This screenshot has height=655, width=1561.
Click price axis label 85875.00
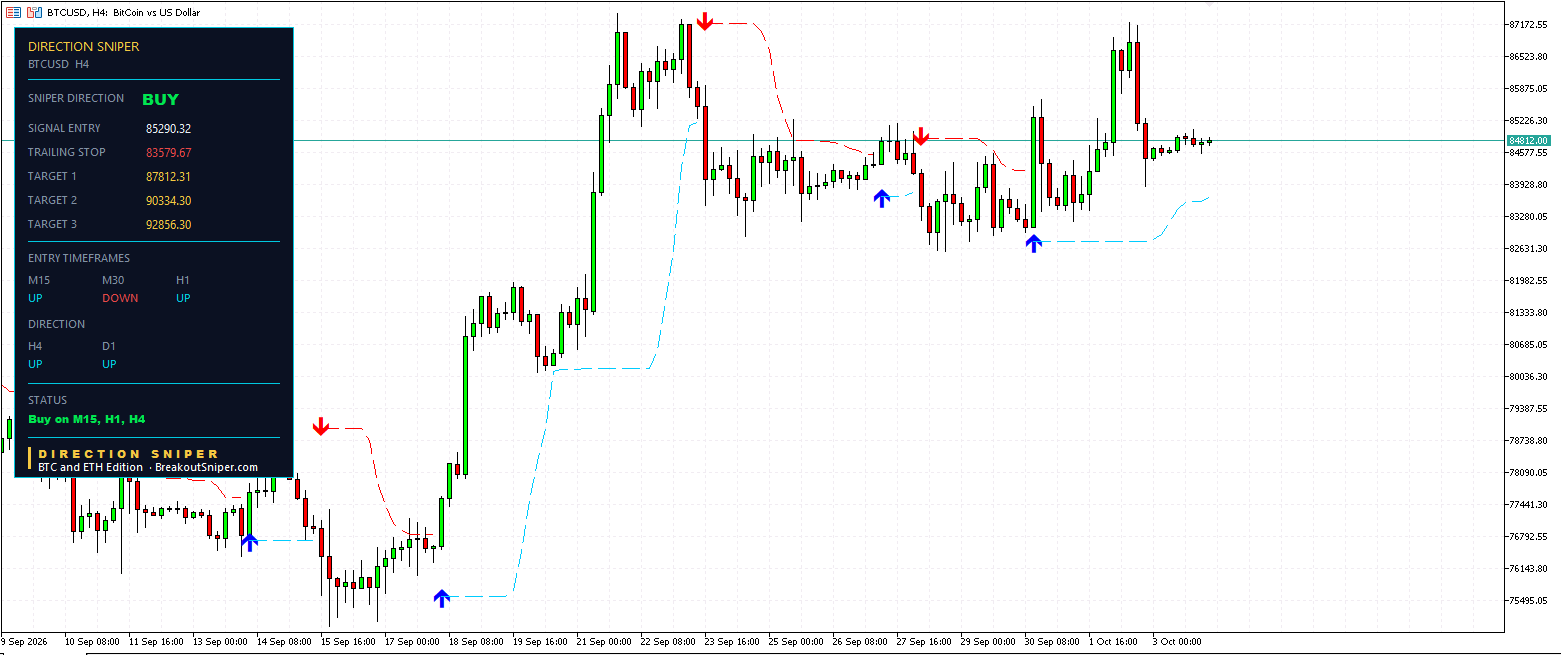(x=1528, y=88)
